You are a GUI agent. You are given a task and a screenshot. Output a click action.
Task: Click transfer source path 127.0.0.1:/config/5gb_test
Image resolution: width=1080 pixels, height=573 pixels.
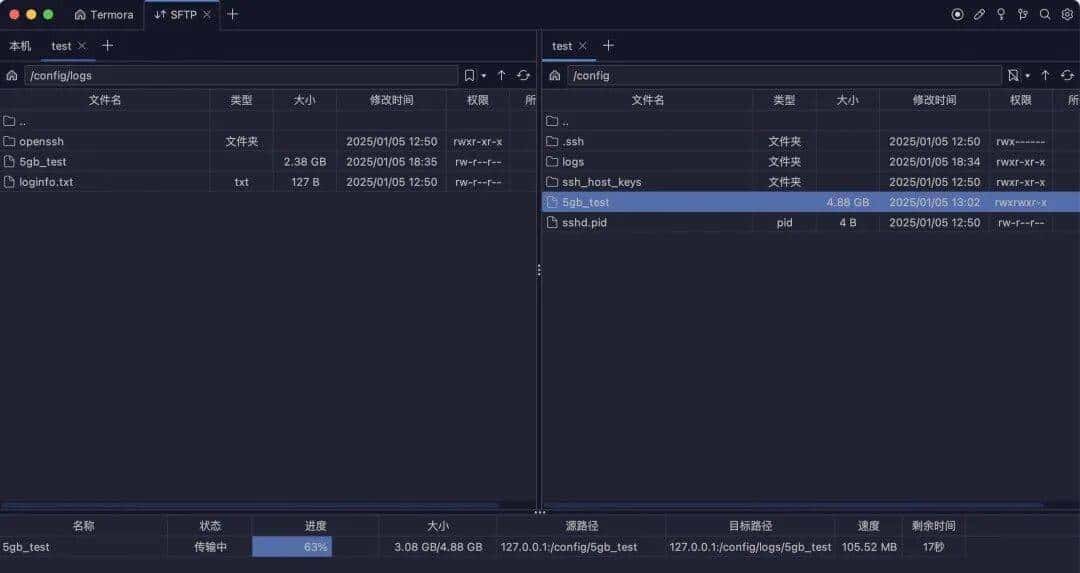tap(569, 547)
